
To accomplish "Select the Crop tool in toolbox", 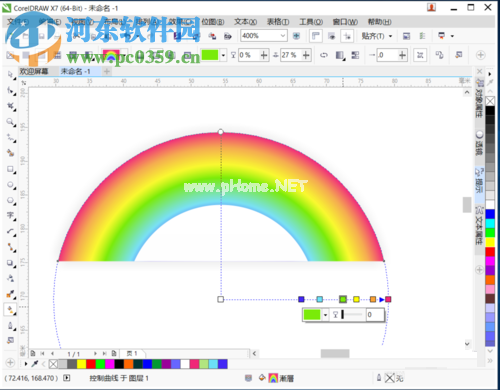I will (11, 106).
